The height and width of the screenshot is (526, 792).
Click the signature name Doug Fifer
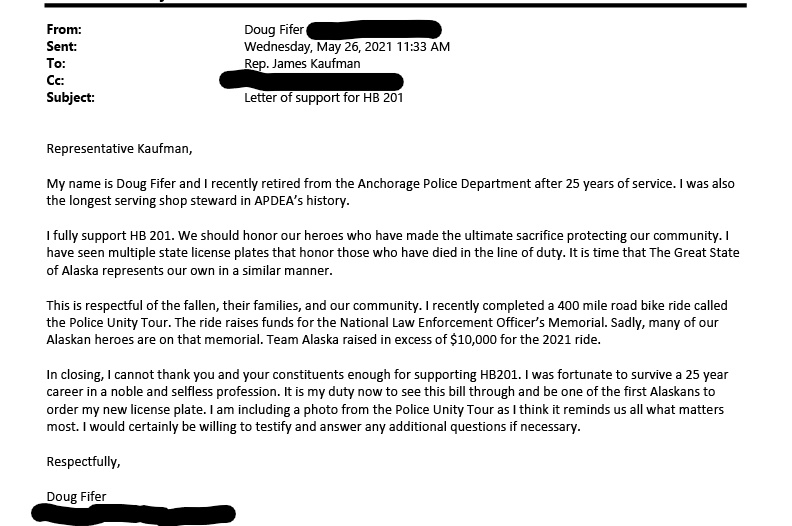point(76,496)
